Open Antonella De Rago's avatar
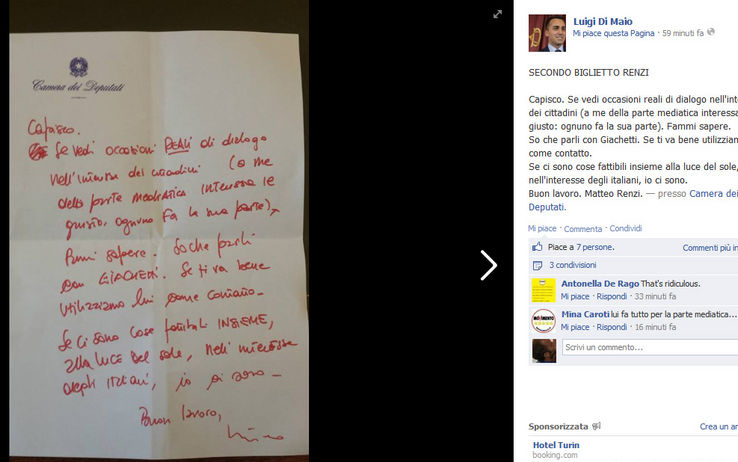This screenshot has height=462, width=738. pos(544,290)
